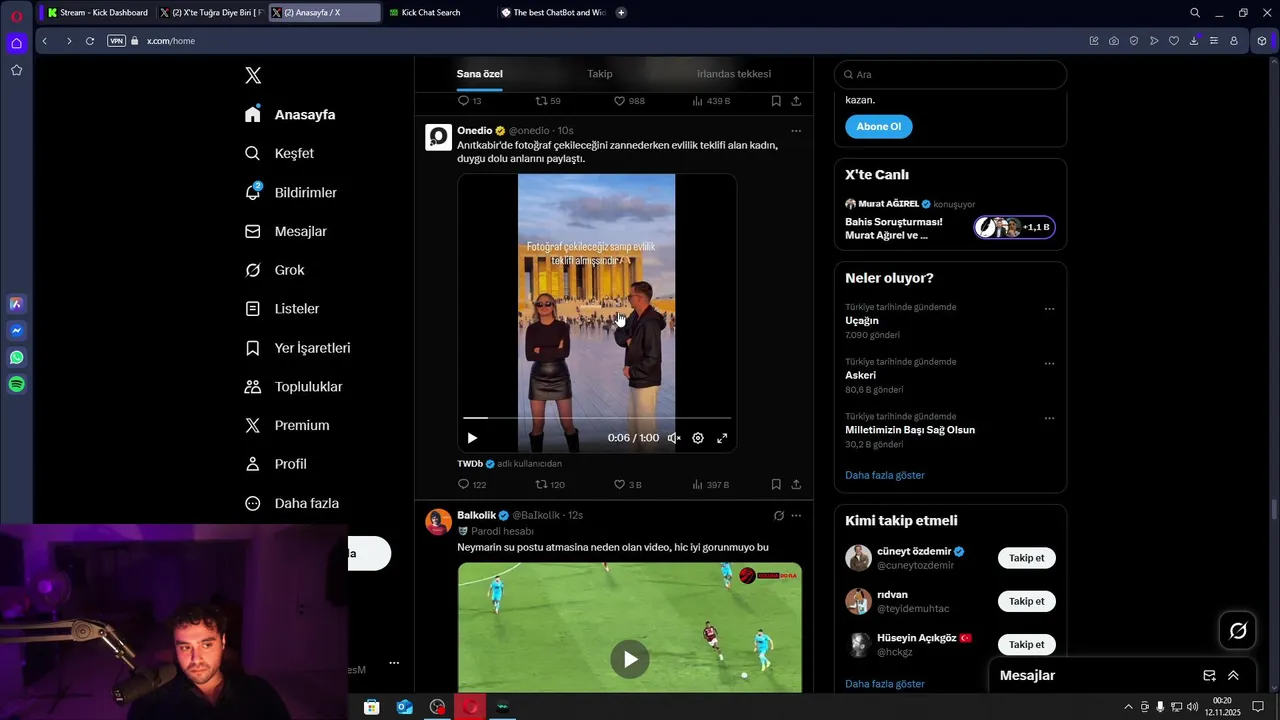This screenshot has height=720, width=1280.
Task: Click the Abone Ol button
Action: [878, 127]
